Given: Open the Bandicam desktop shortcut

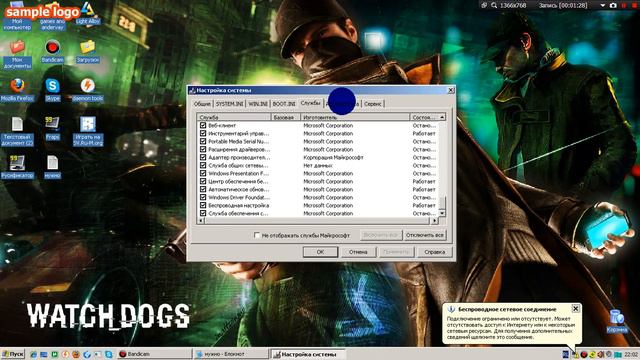Looking at the screenshot, I should (52, 51).
